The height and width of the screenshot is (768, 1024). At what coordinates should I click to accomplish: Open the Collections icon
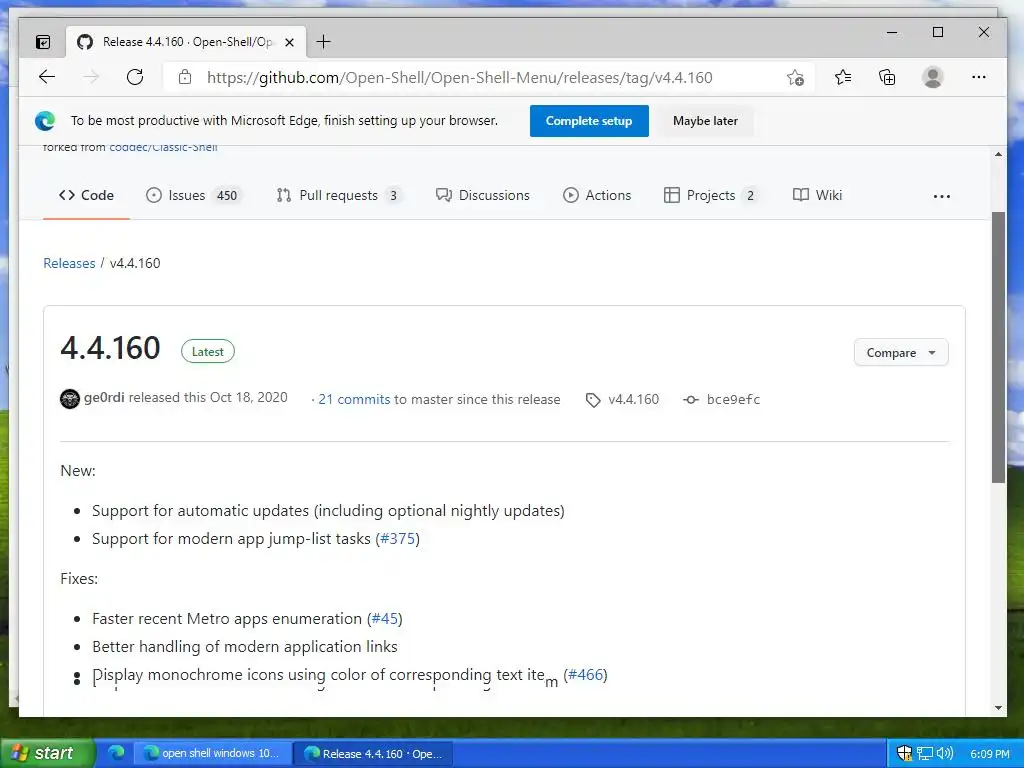pyautogui.click(x=887, y=78)
